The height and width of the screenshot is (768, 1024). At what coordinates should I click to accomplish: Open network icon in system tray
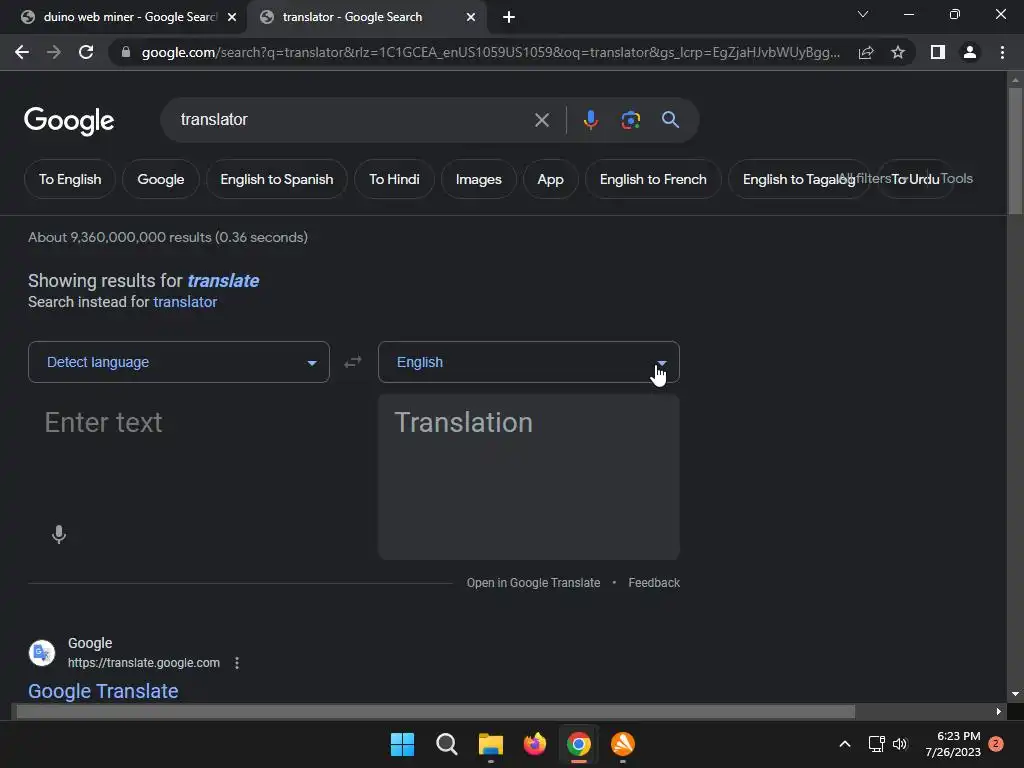(x=876, y=744)
